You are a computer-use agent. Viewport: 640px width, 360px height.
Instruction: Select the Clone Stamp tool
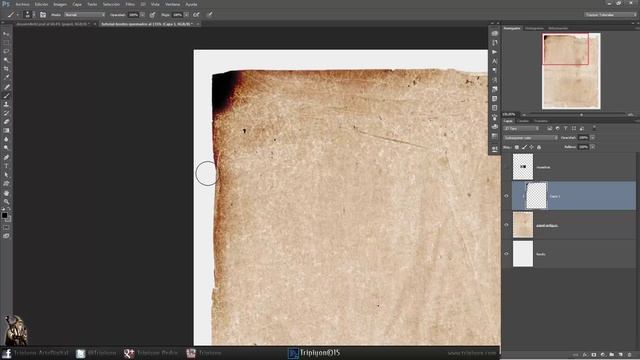point(6,104)
